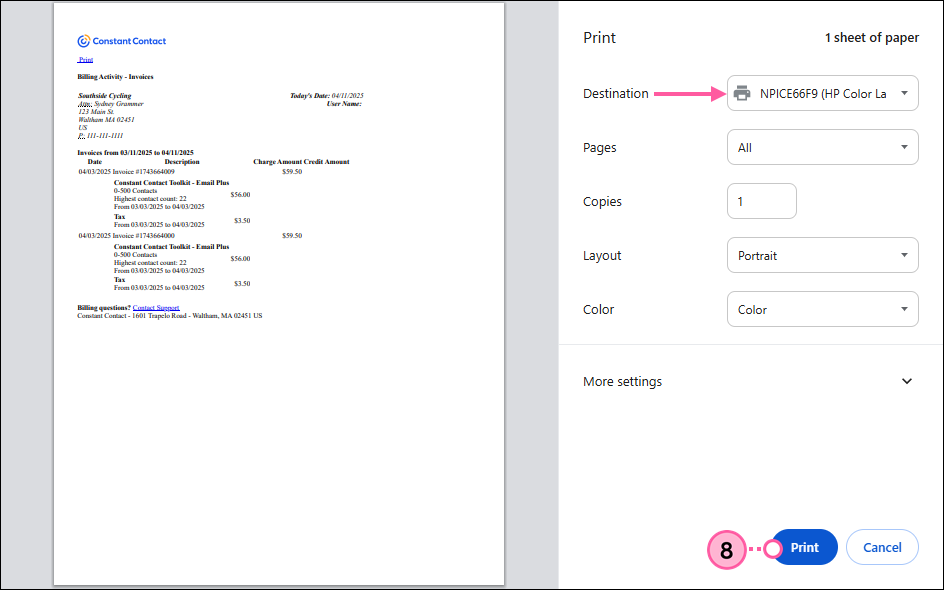The image size is (944, 590).
Task: Click the Print link in page preview
Action: coord(85,60)
